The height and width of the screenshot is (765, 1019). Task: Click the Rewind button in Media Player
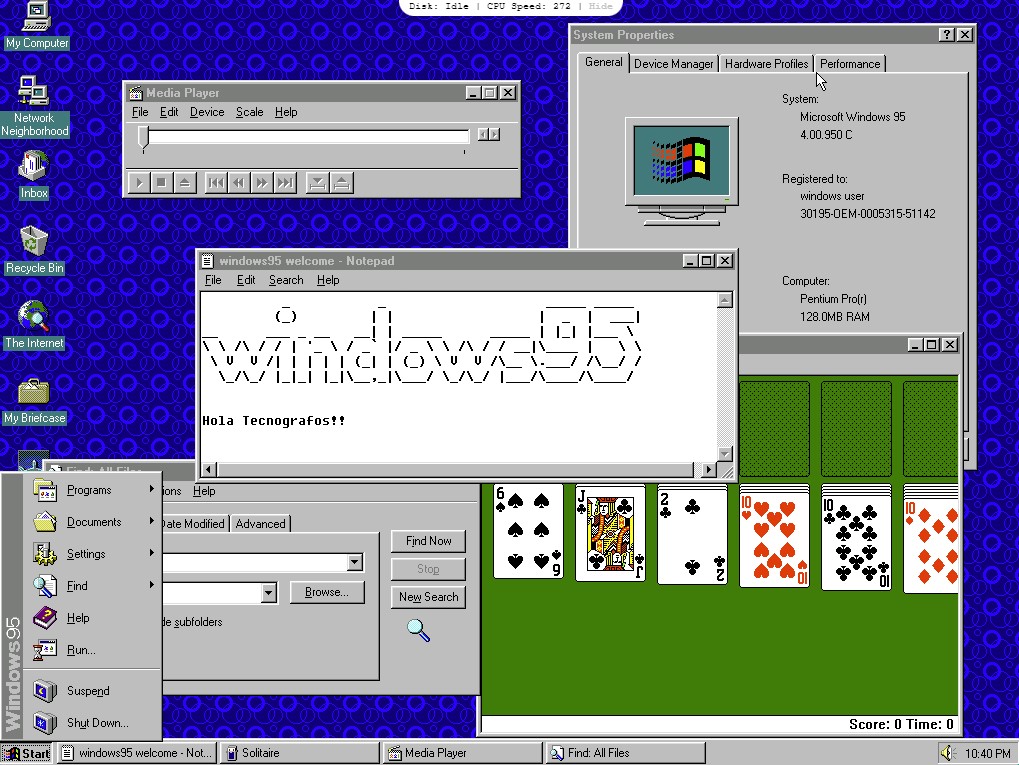238,182
